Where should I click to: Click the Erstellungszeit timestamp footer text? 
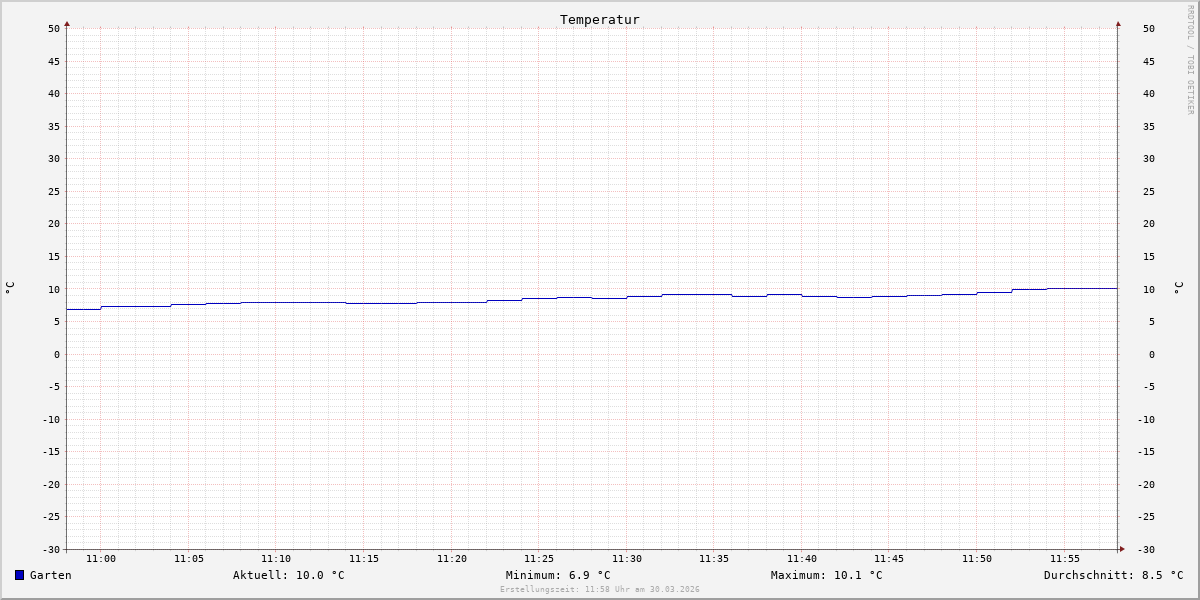click(x=600, y=589)
